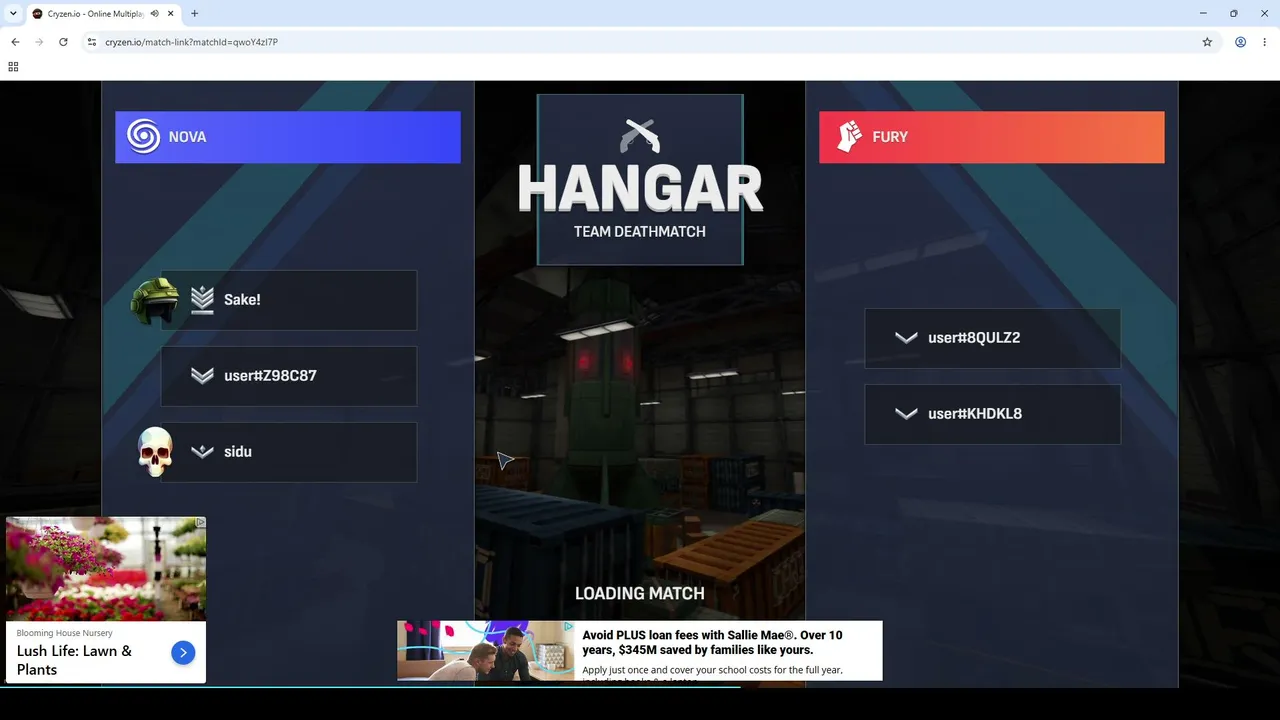Focus the address bar URL field
Image resolution: width=1280 pixels, height=720 pixels.
pyautogui.click(x=640, y=42)
